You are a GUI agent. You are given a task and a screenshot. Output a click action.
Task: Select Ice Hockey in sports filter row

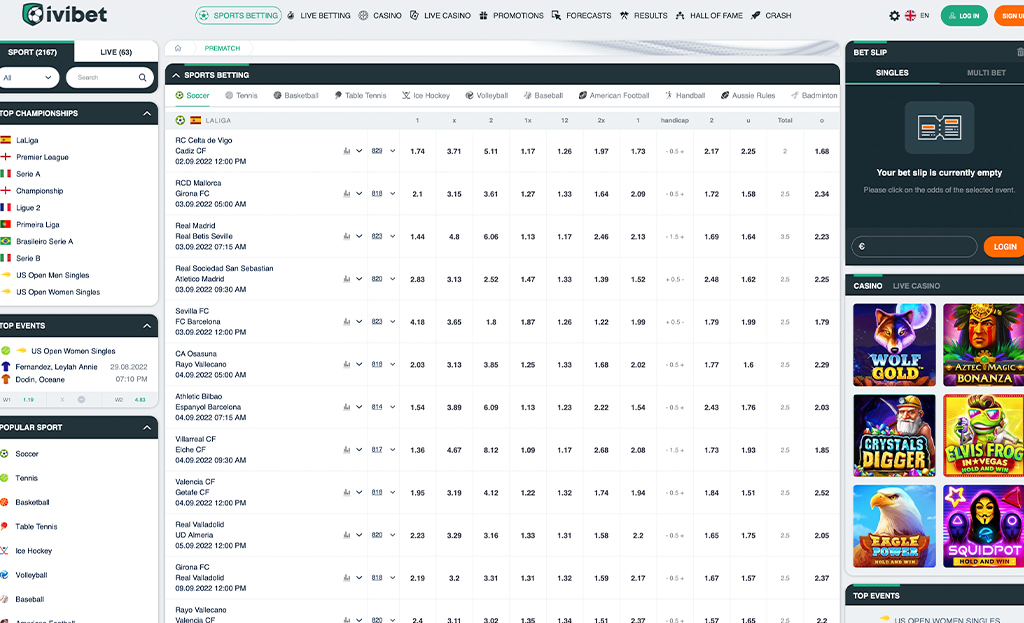pos(426,95)
